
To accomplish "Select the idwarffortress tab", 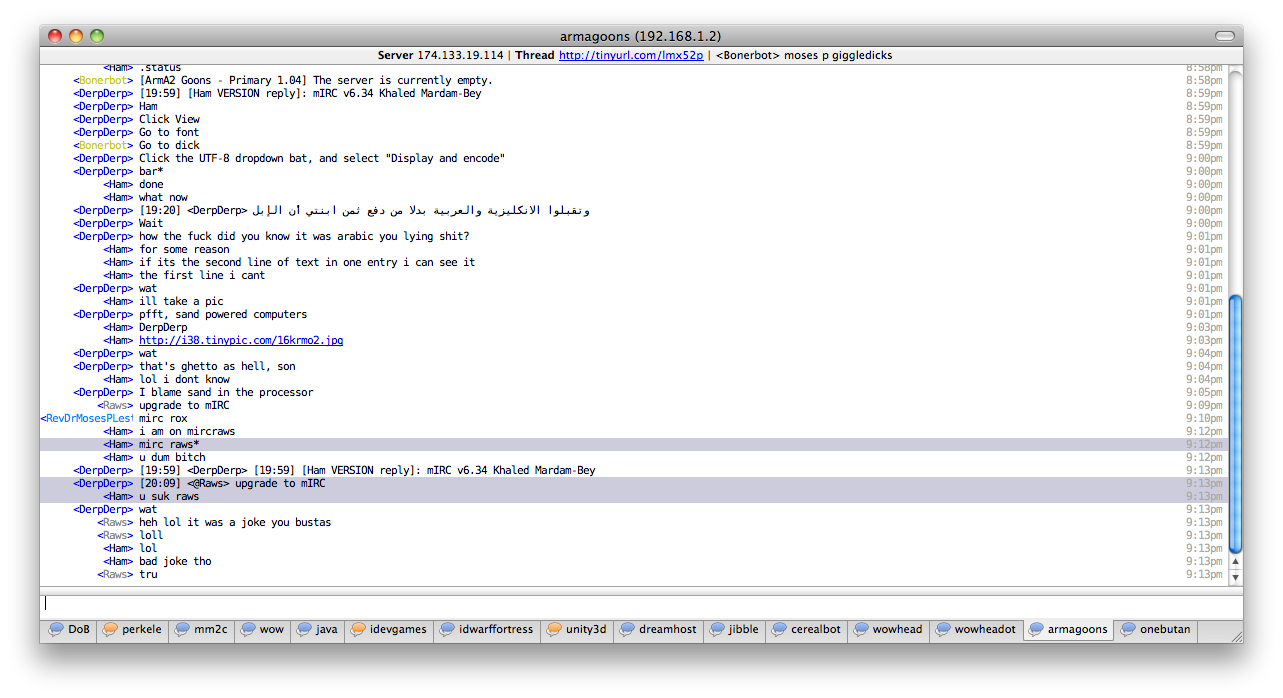I will tap(495, 630).
